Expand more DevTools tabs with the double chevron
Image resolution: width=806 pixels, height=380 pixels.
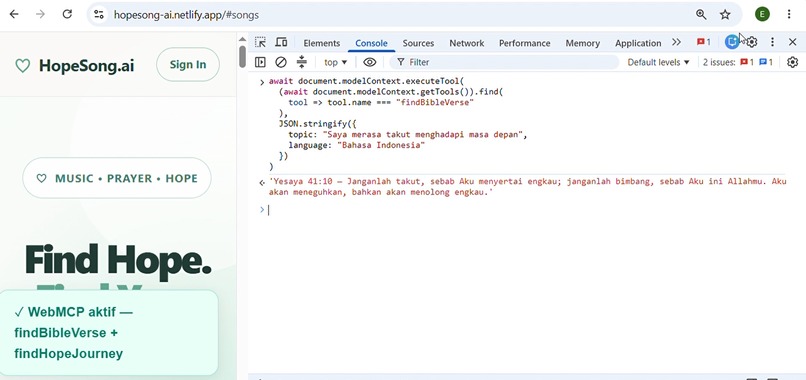point(676,42)
